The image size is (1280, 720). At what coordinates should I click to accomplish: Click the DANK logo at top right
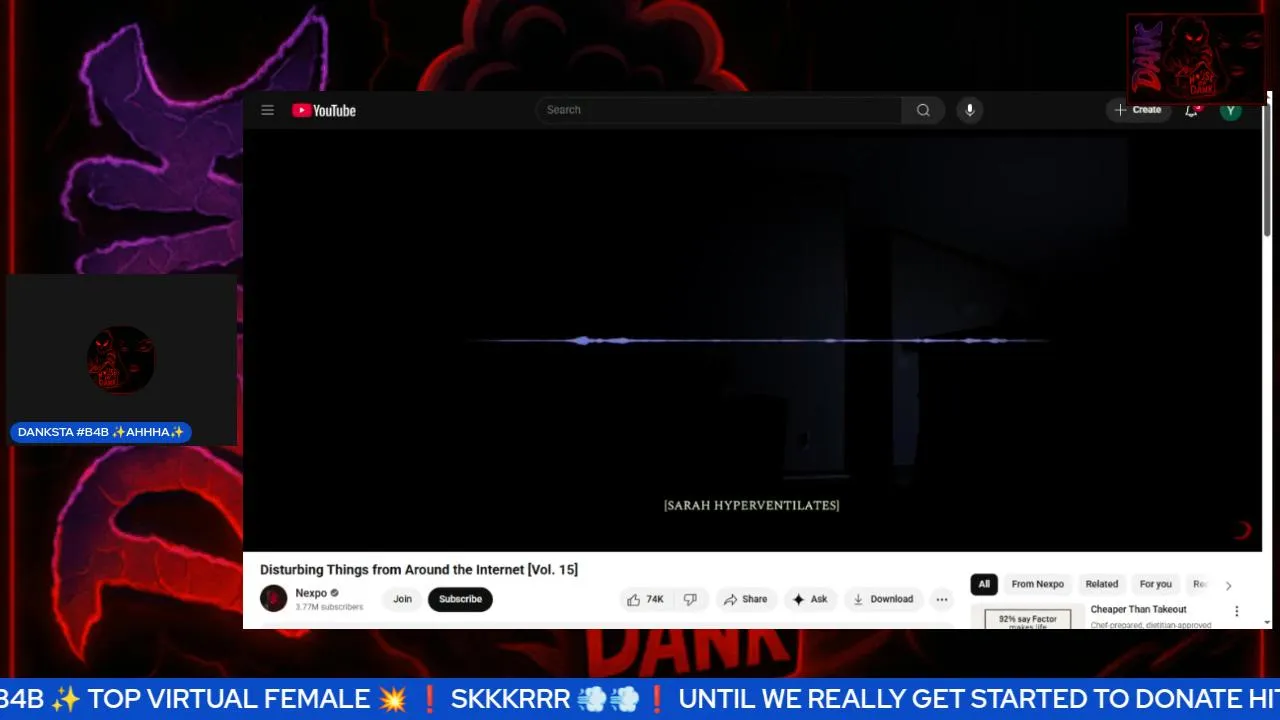(x=1196, y=59)
